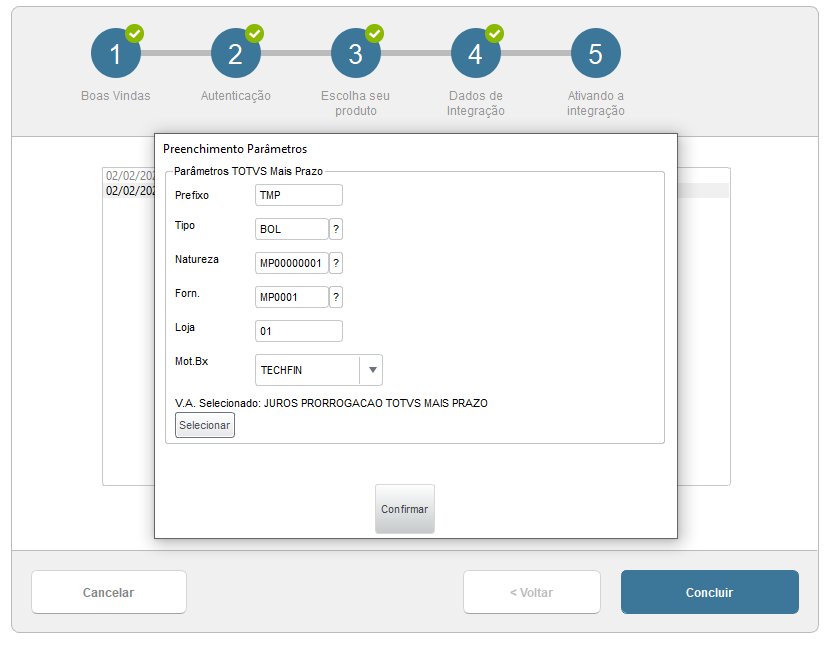Open lookup help next to Tipo field
Viewport: 836px width, 653px height.
click(x=336, y=229)
